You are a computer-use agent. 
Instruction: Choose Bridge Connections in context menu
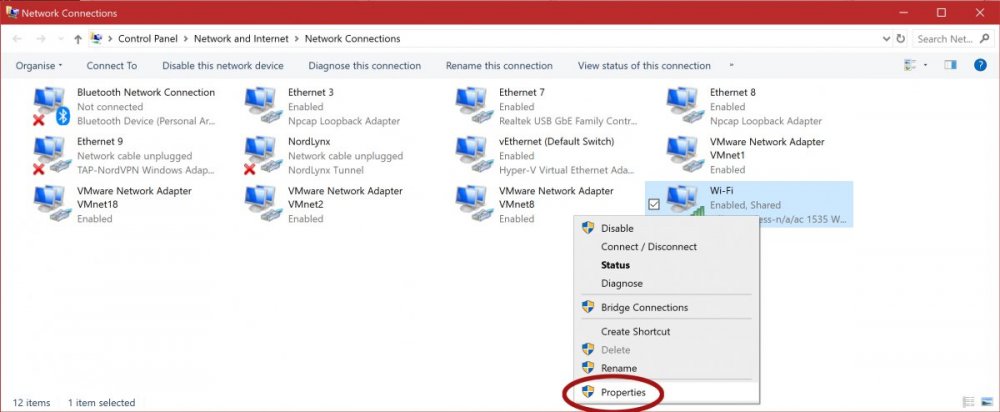click(667, 307)
